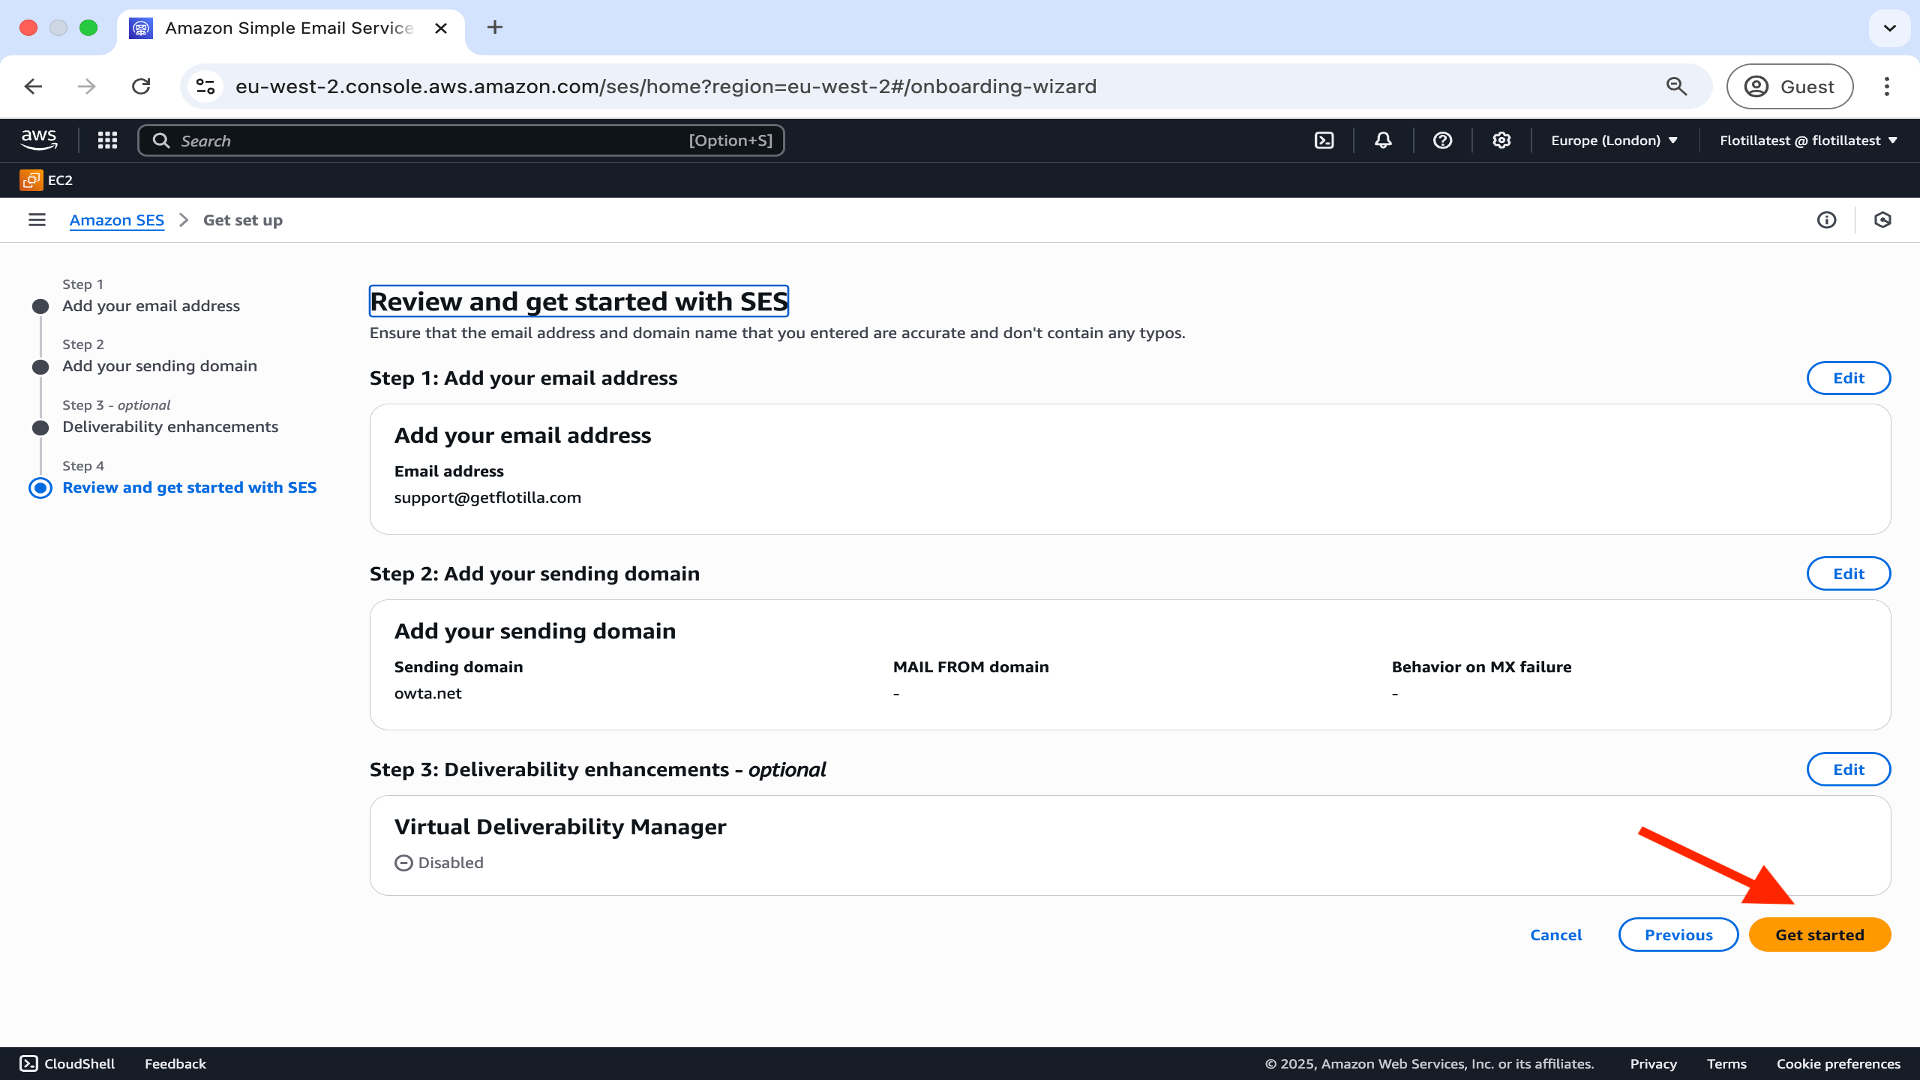Expand the Flotillatest account dropdown
Viewport: 1920px width, 1080px height.
click(1808, 140)
